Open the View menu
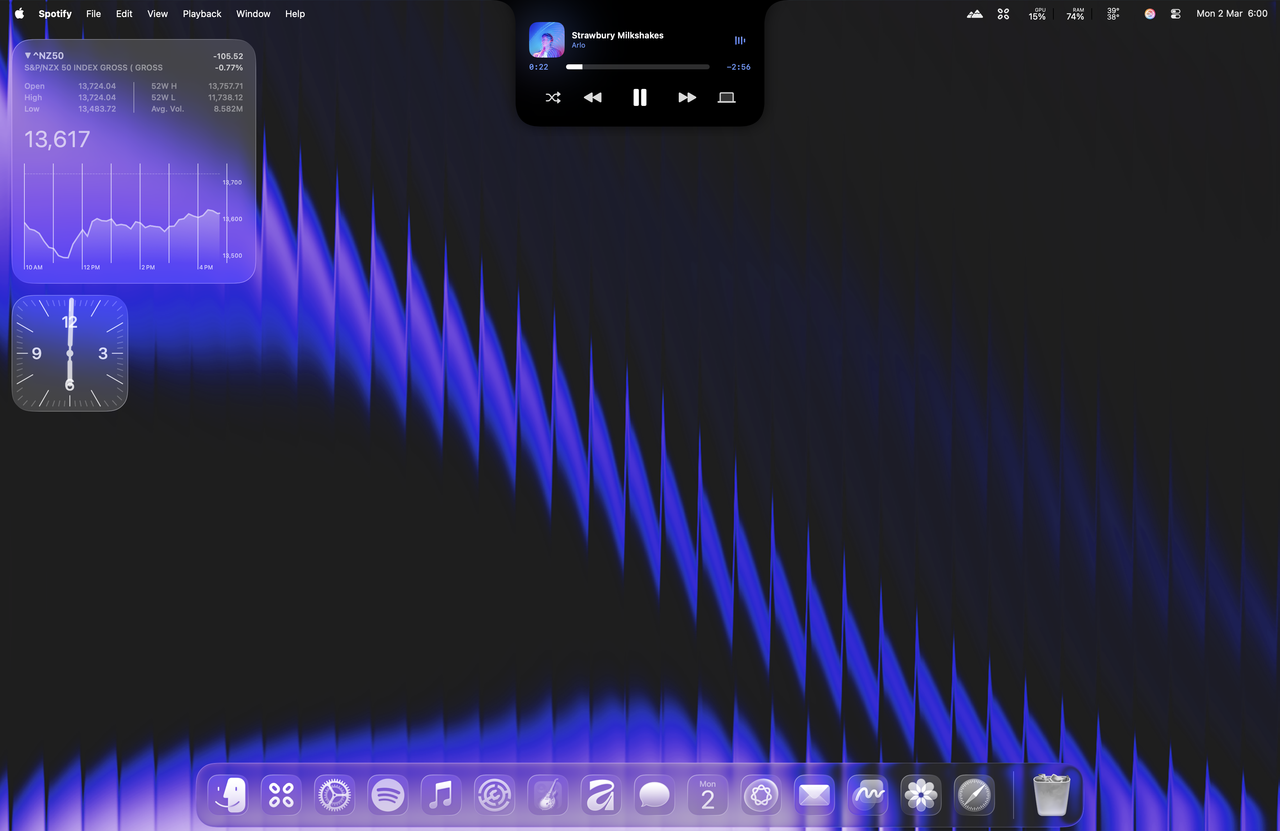1280x831 pixels. [x=157, y=14]
